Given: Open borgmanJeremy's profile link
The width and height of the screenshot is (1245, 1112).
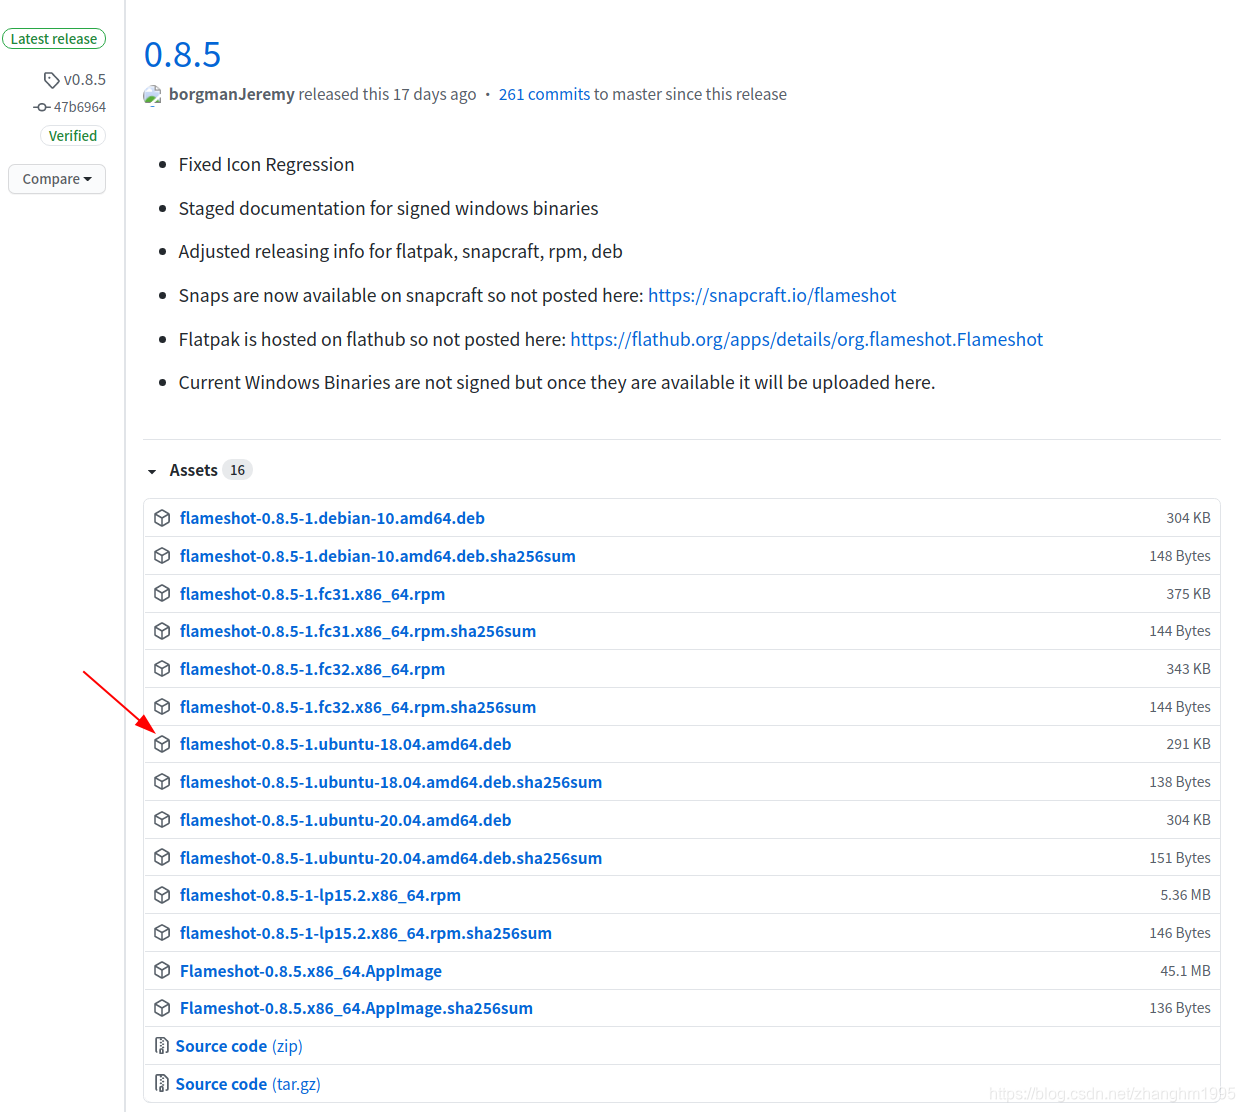Looking at the screenshot, I should coord(232,94).
